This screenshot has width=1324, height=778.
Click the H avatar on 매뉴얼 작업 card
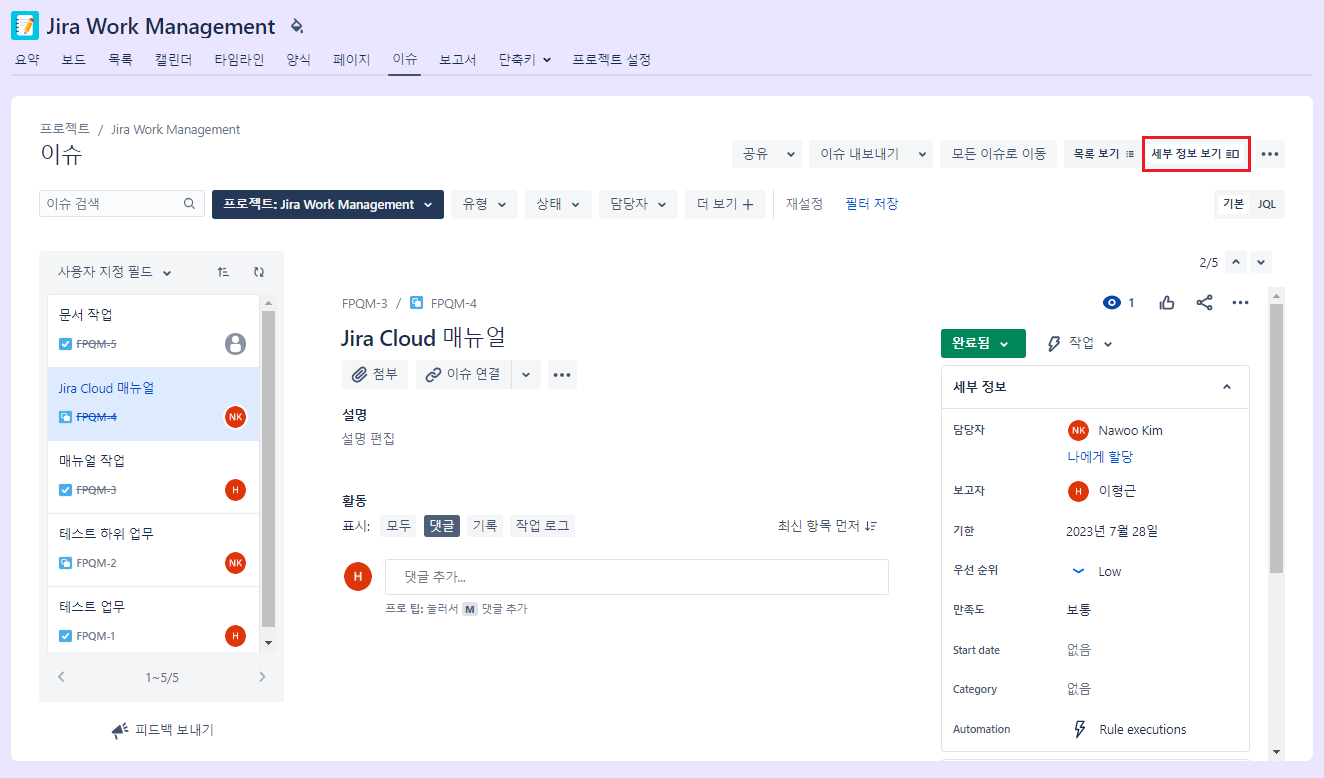click(235, 490)
